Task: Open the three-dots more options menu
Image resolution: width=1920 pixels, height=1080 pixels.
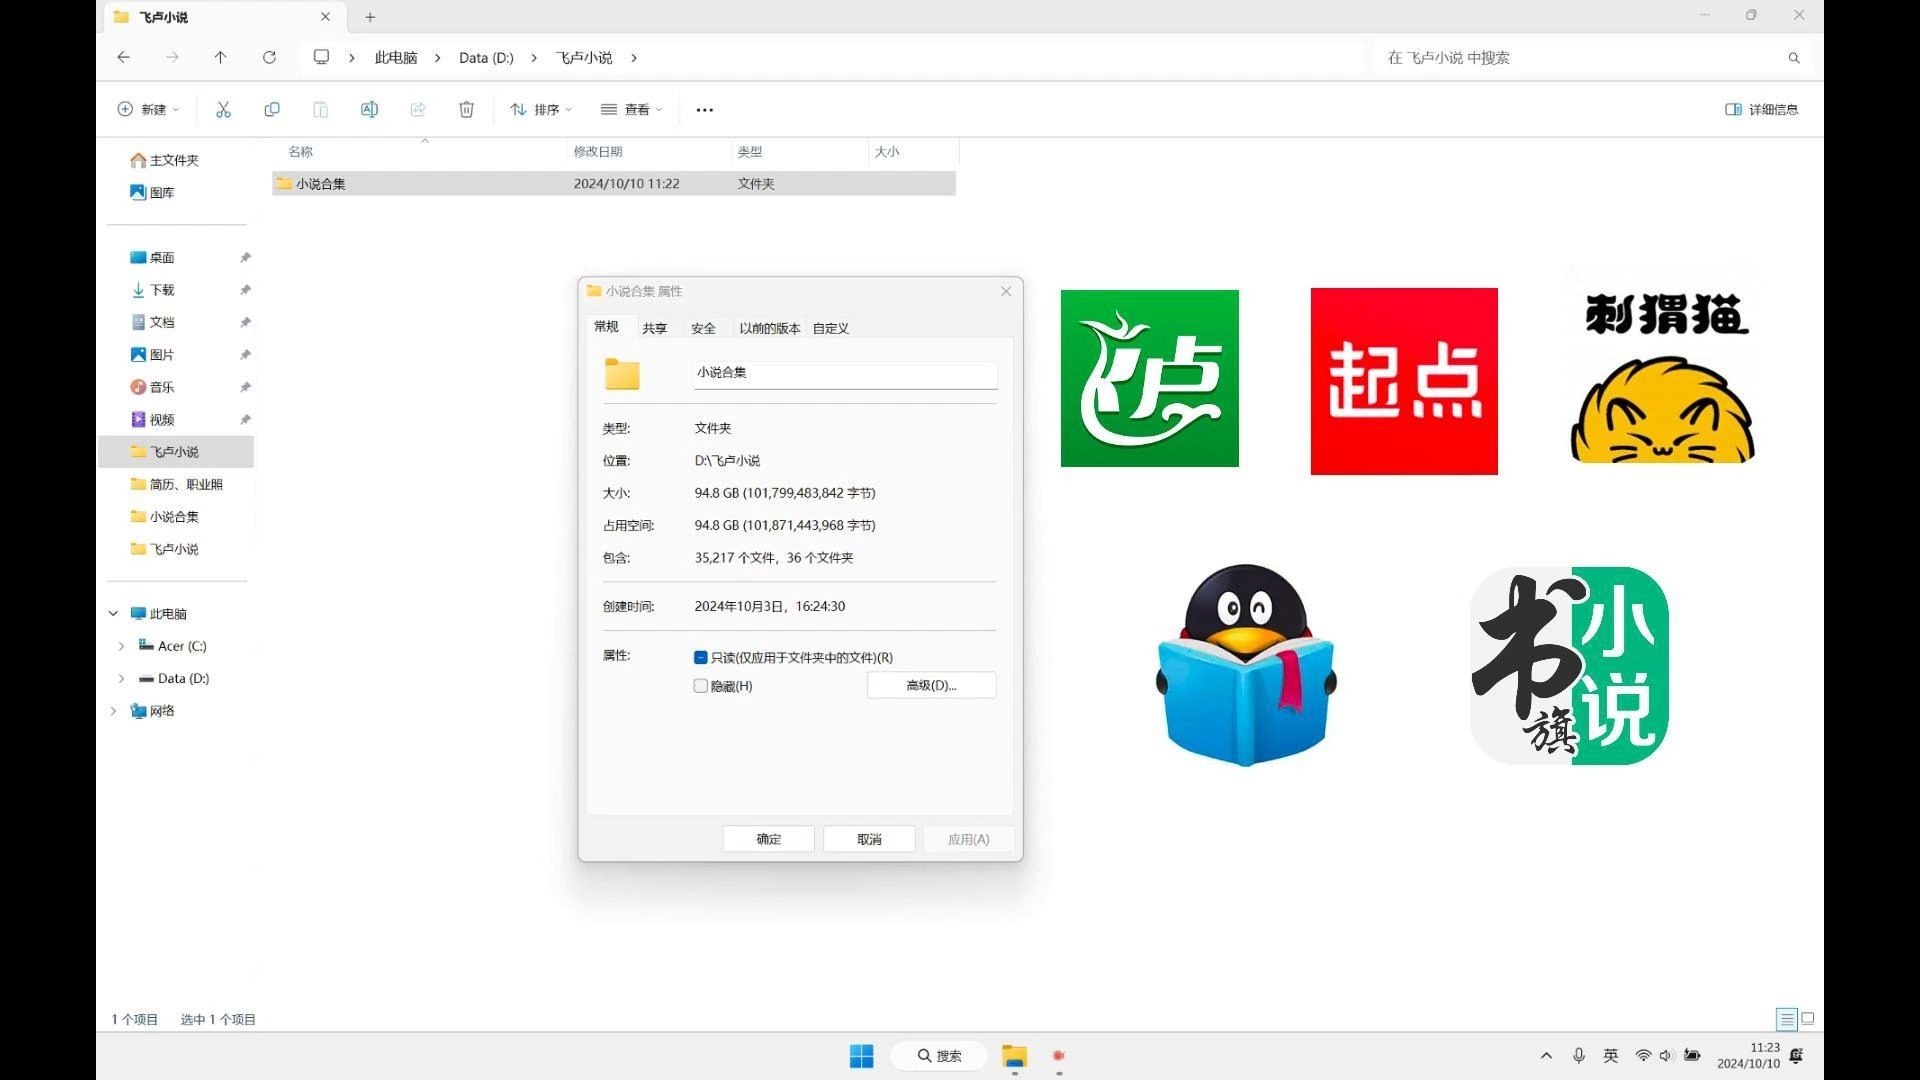Action: click(705, 110)
